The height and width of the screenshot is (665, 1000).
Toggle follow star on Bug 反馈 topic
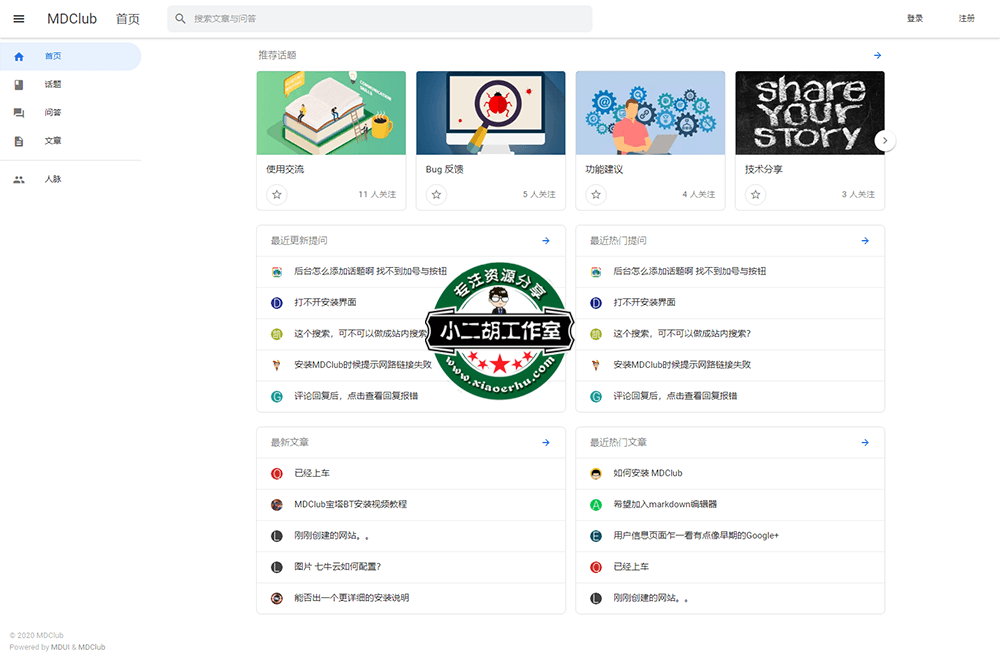tap(435, 195)
